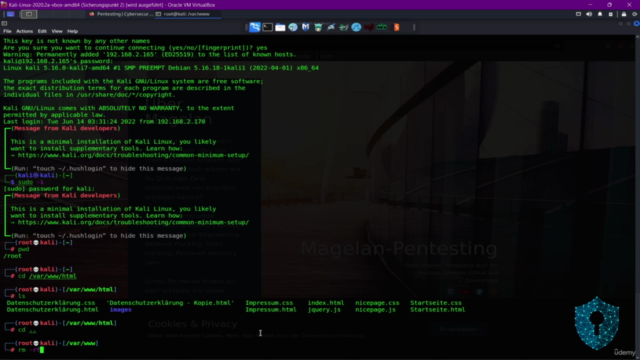Open the View menu
Image resolution: width=640 pixels, height=360 pixels.
pos(57,31)
